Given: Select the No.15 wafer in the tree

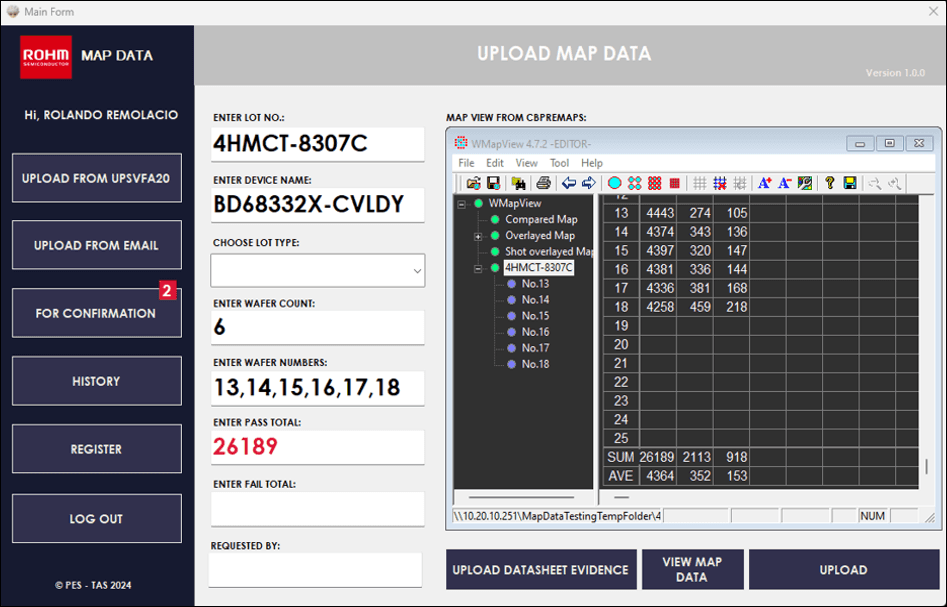Looking at the screenshot, I should pyautogui.click(x=535, y=316).
